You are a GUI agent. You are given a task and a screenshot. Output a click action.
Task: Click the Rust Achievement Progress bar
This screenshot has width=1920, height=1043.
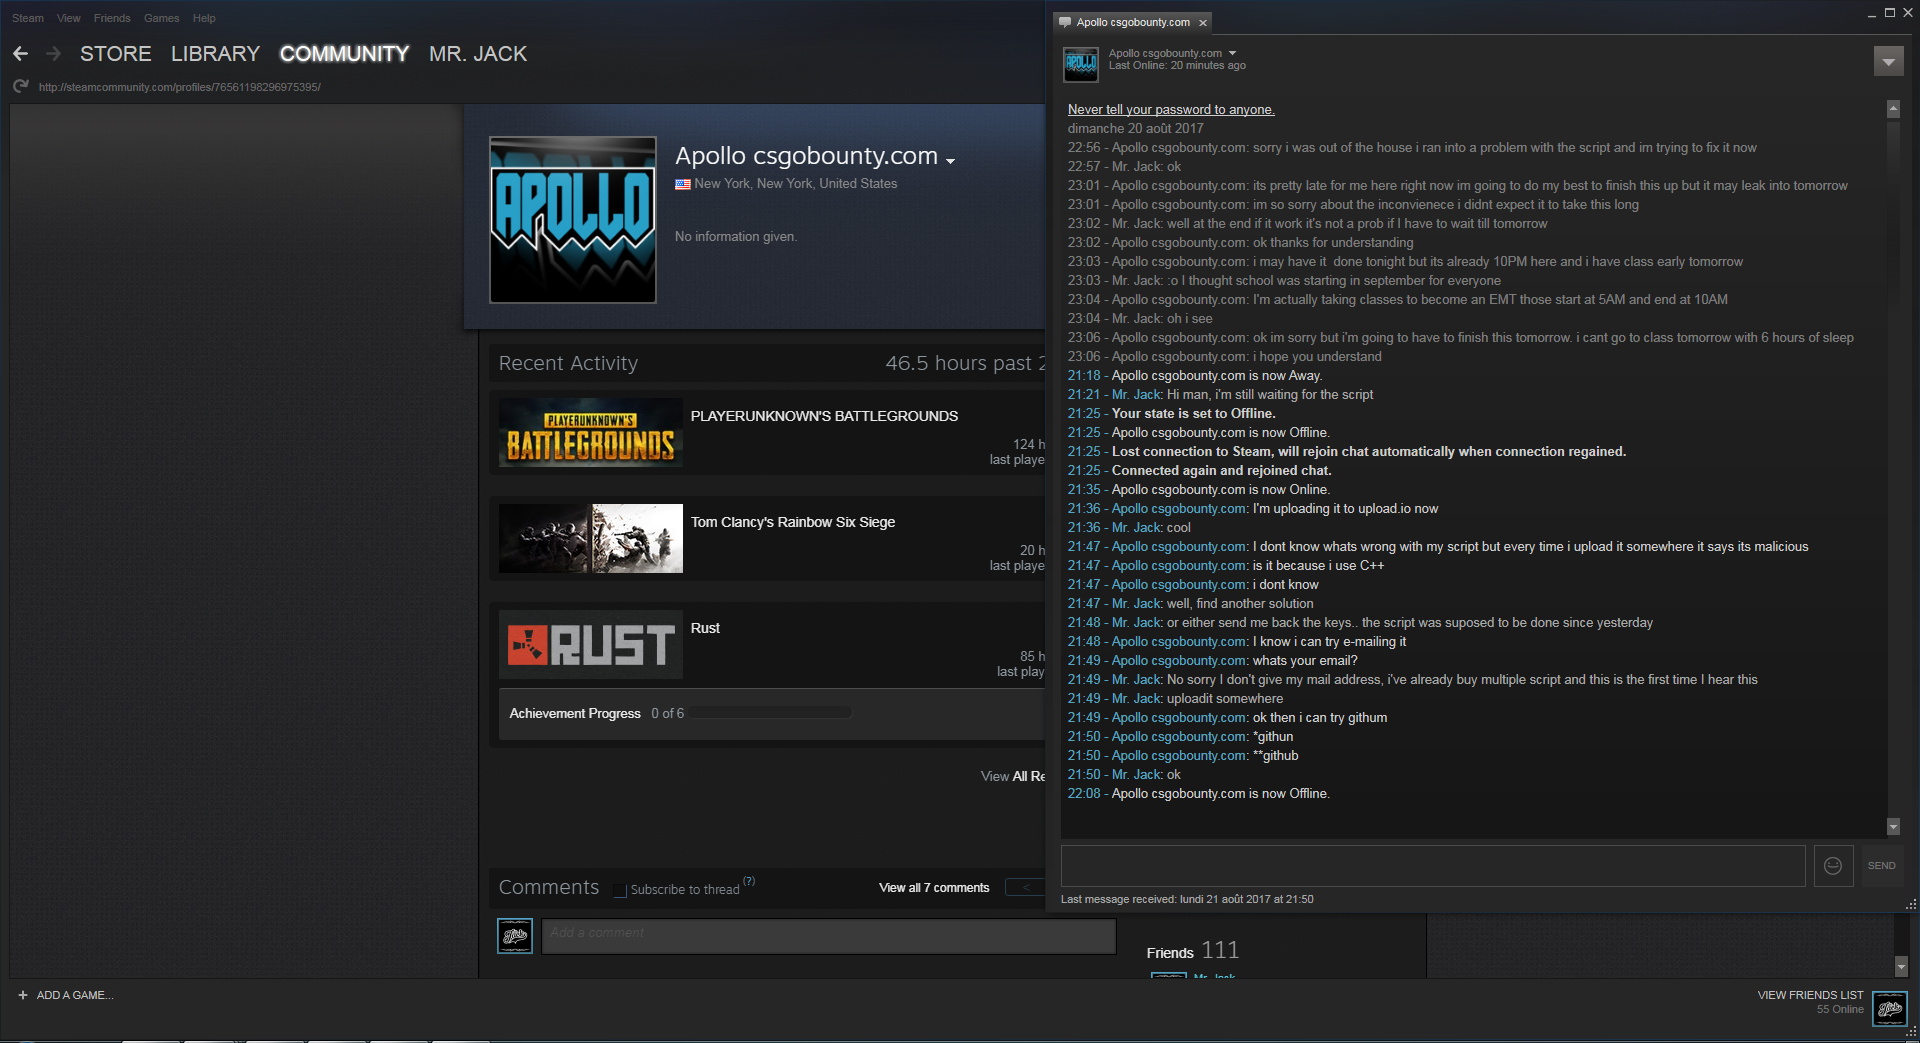(770, 713)
